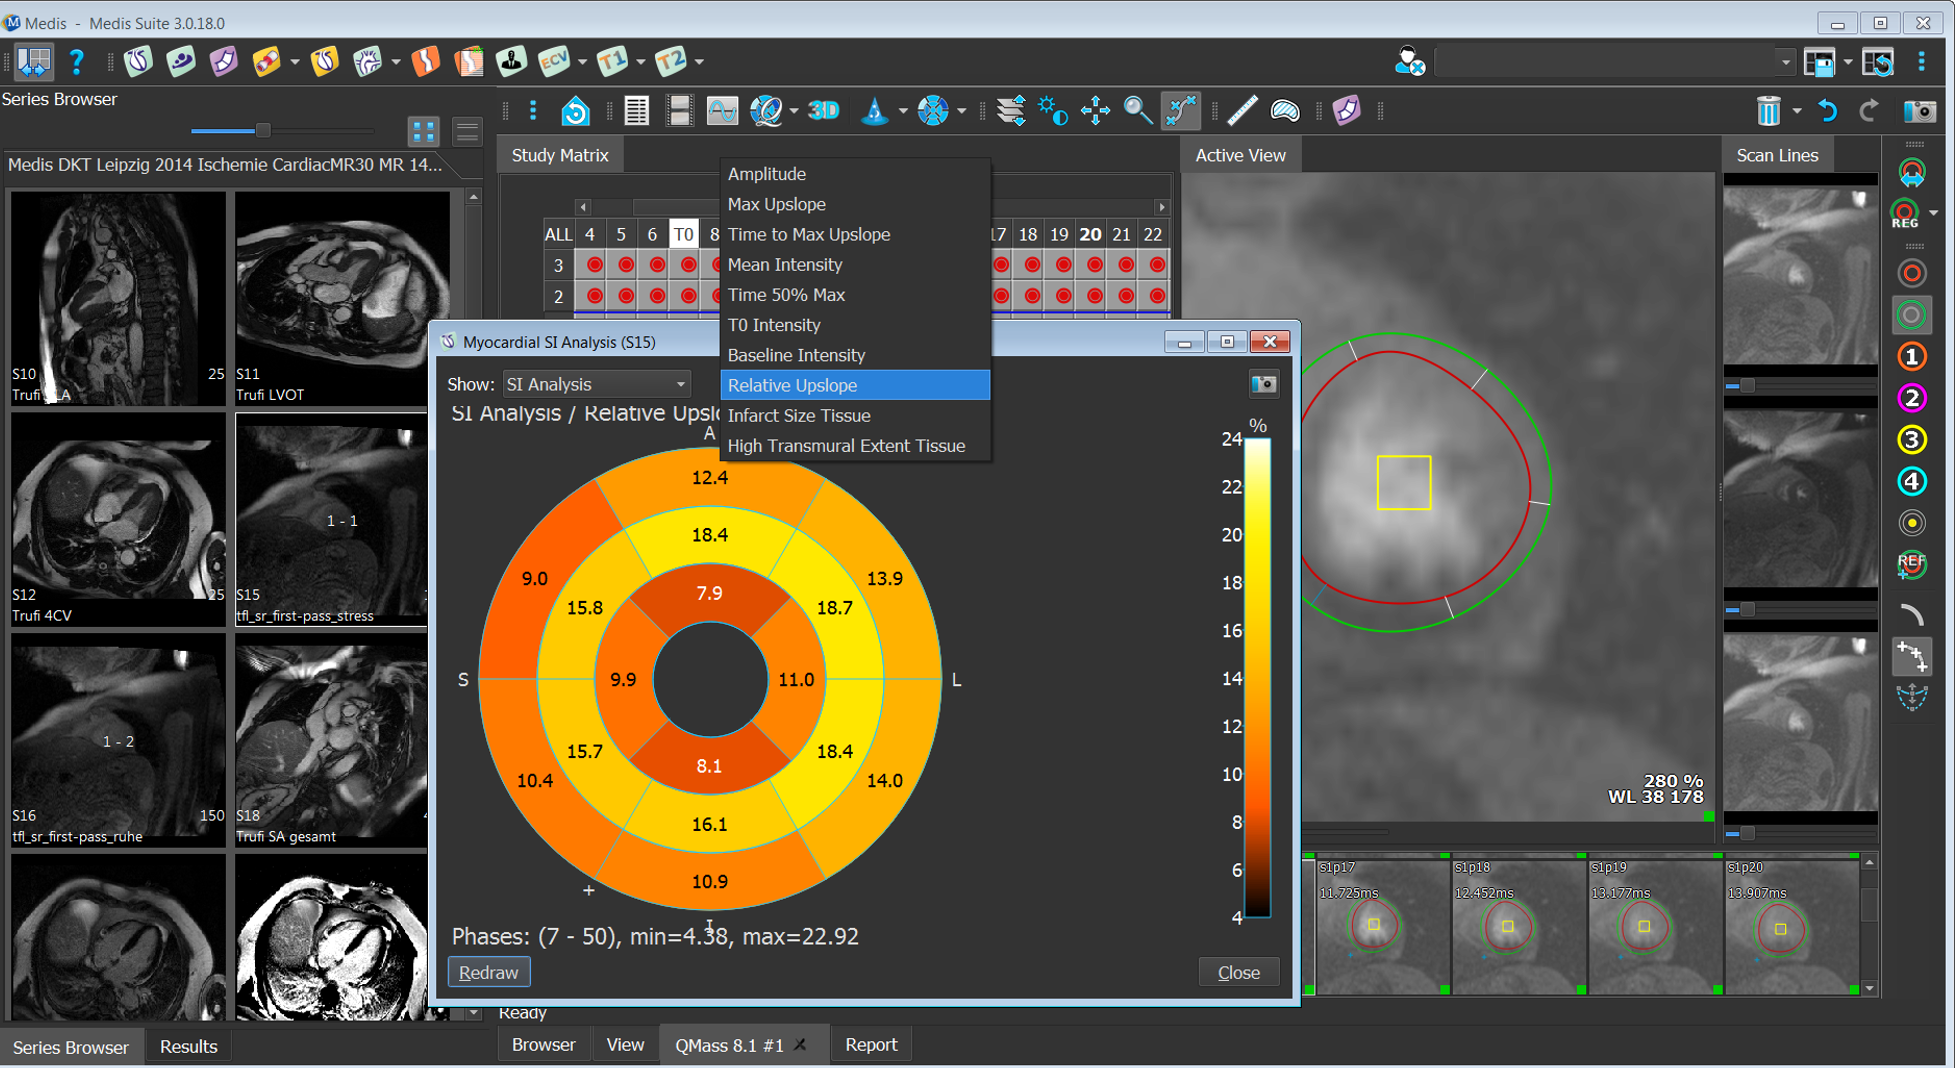1955x1068 pixels.
Task: Click the camera snapshot icon in SI dialog
Action: 1263,384
